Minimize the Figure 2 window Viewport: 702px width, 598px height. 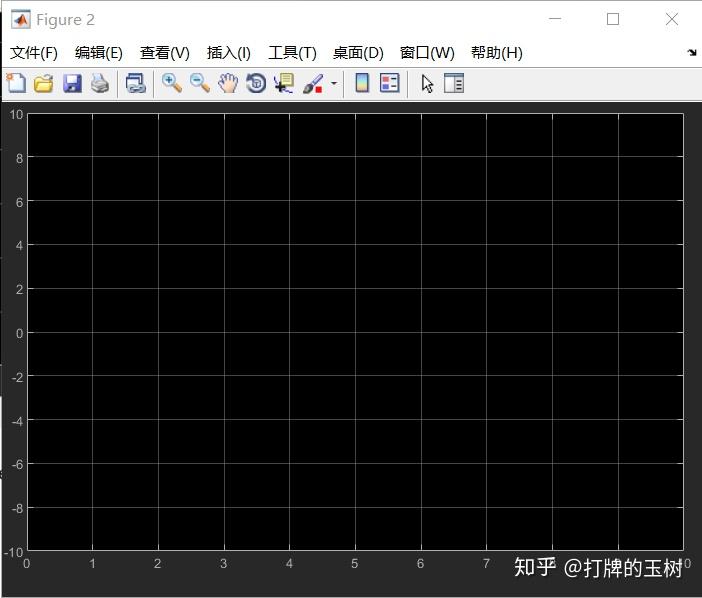[555, 19]
